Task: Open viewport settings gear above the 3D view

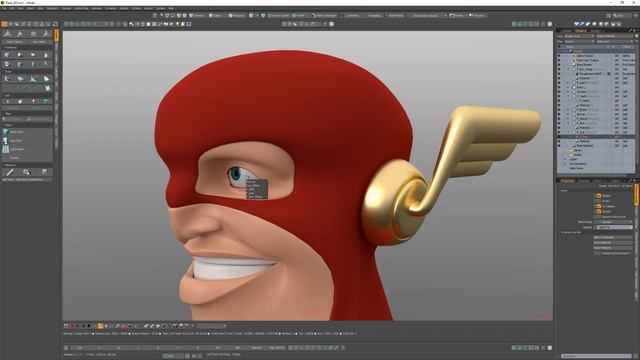Action: [x=331, y=24]
